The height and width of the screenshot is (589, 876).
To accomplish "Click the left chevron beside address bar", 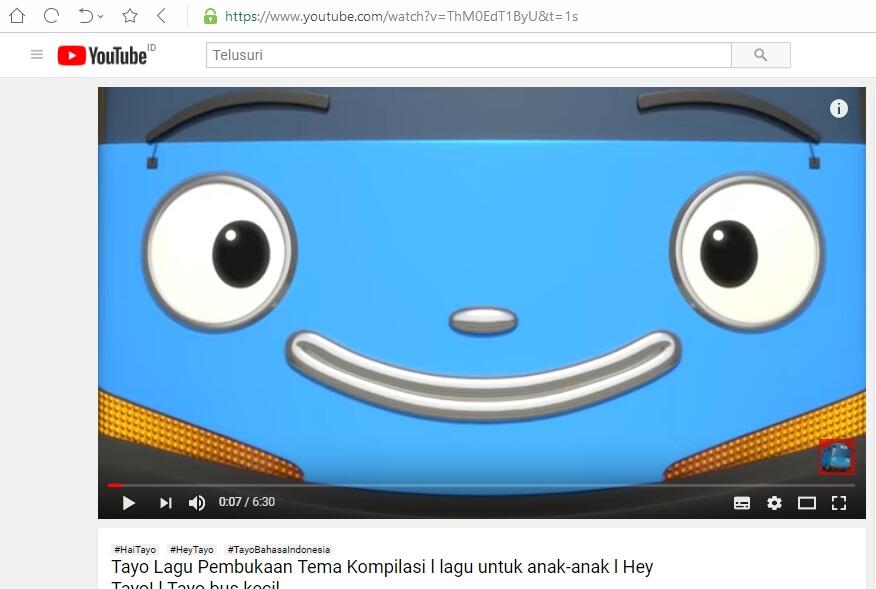I will [161, 16].
